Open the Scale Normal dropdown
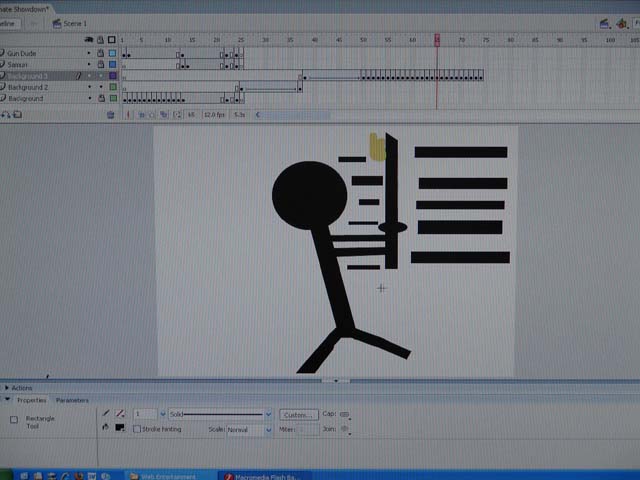Viewport: 640px width, 480px height. point(268,430)
